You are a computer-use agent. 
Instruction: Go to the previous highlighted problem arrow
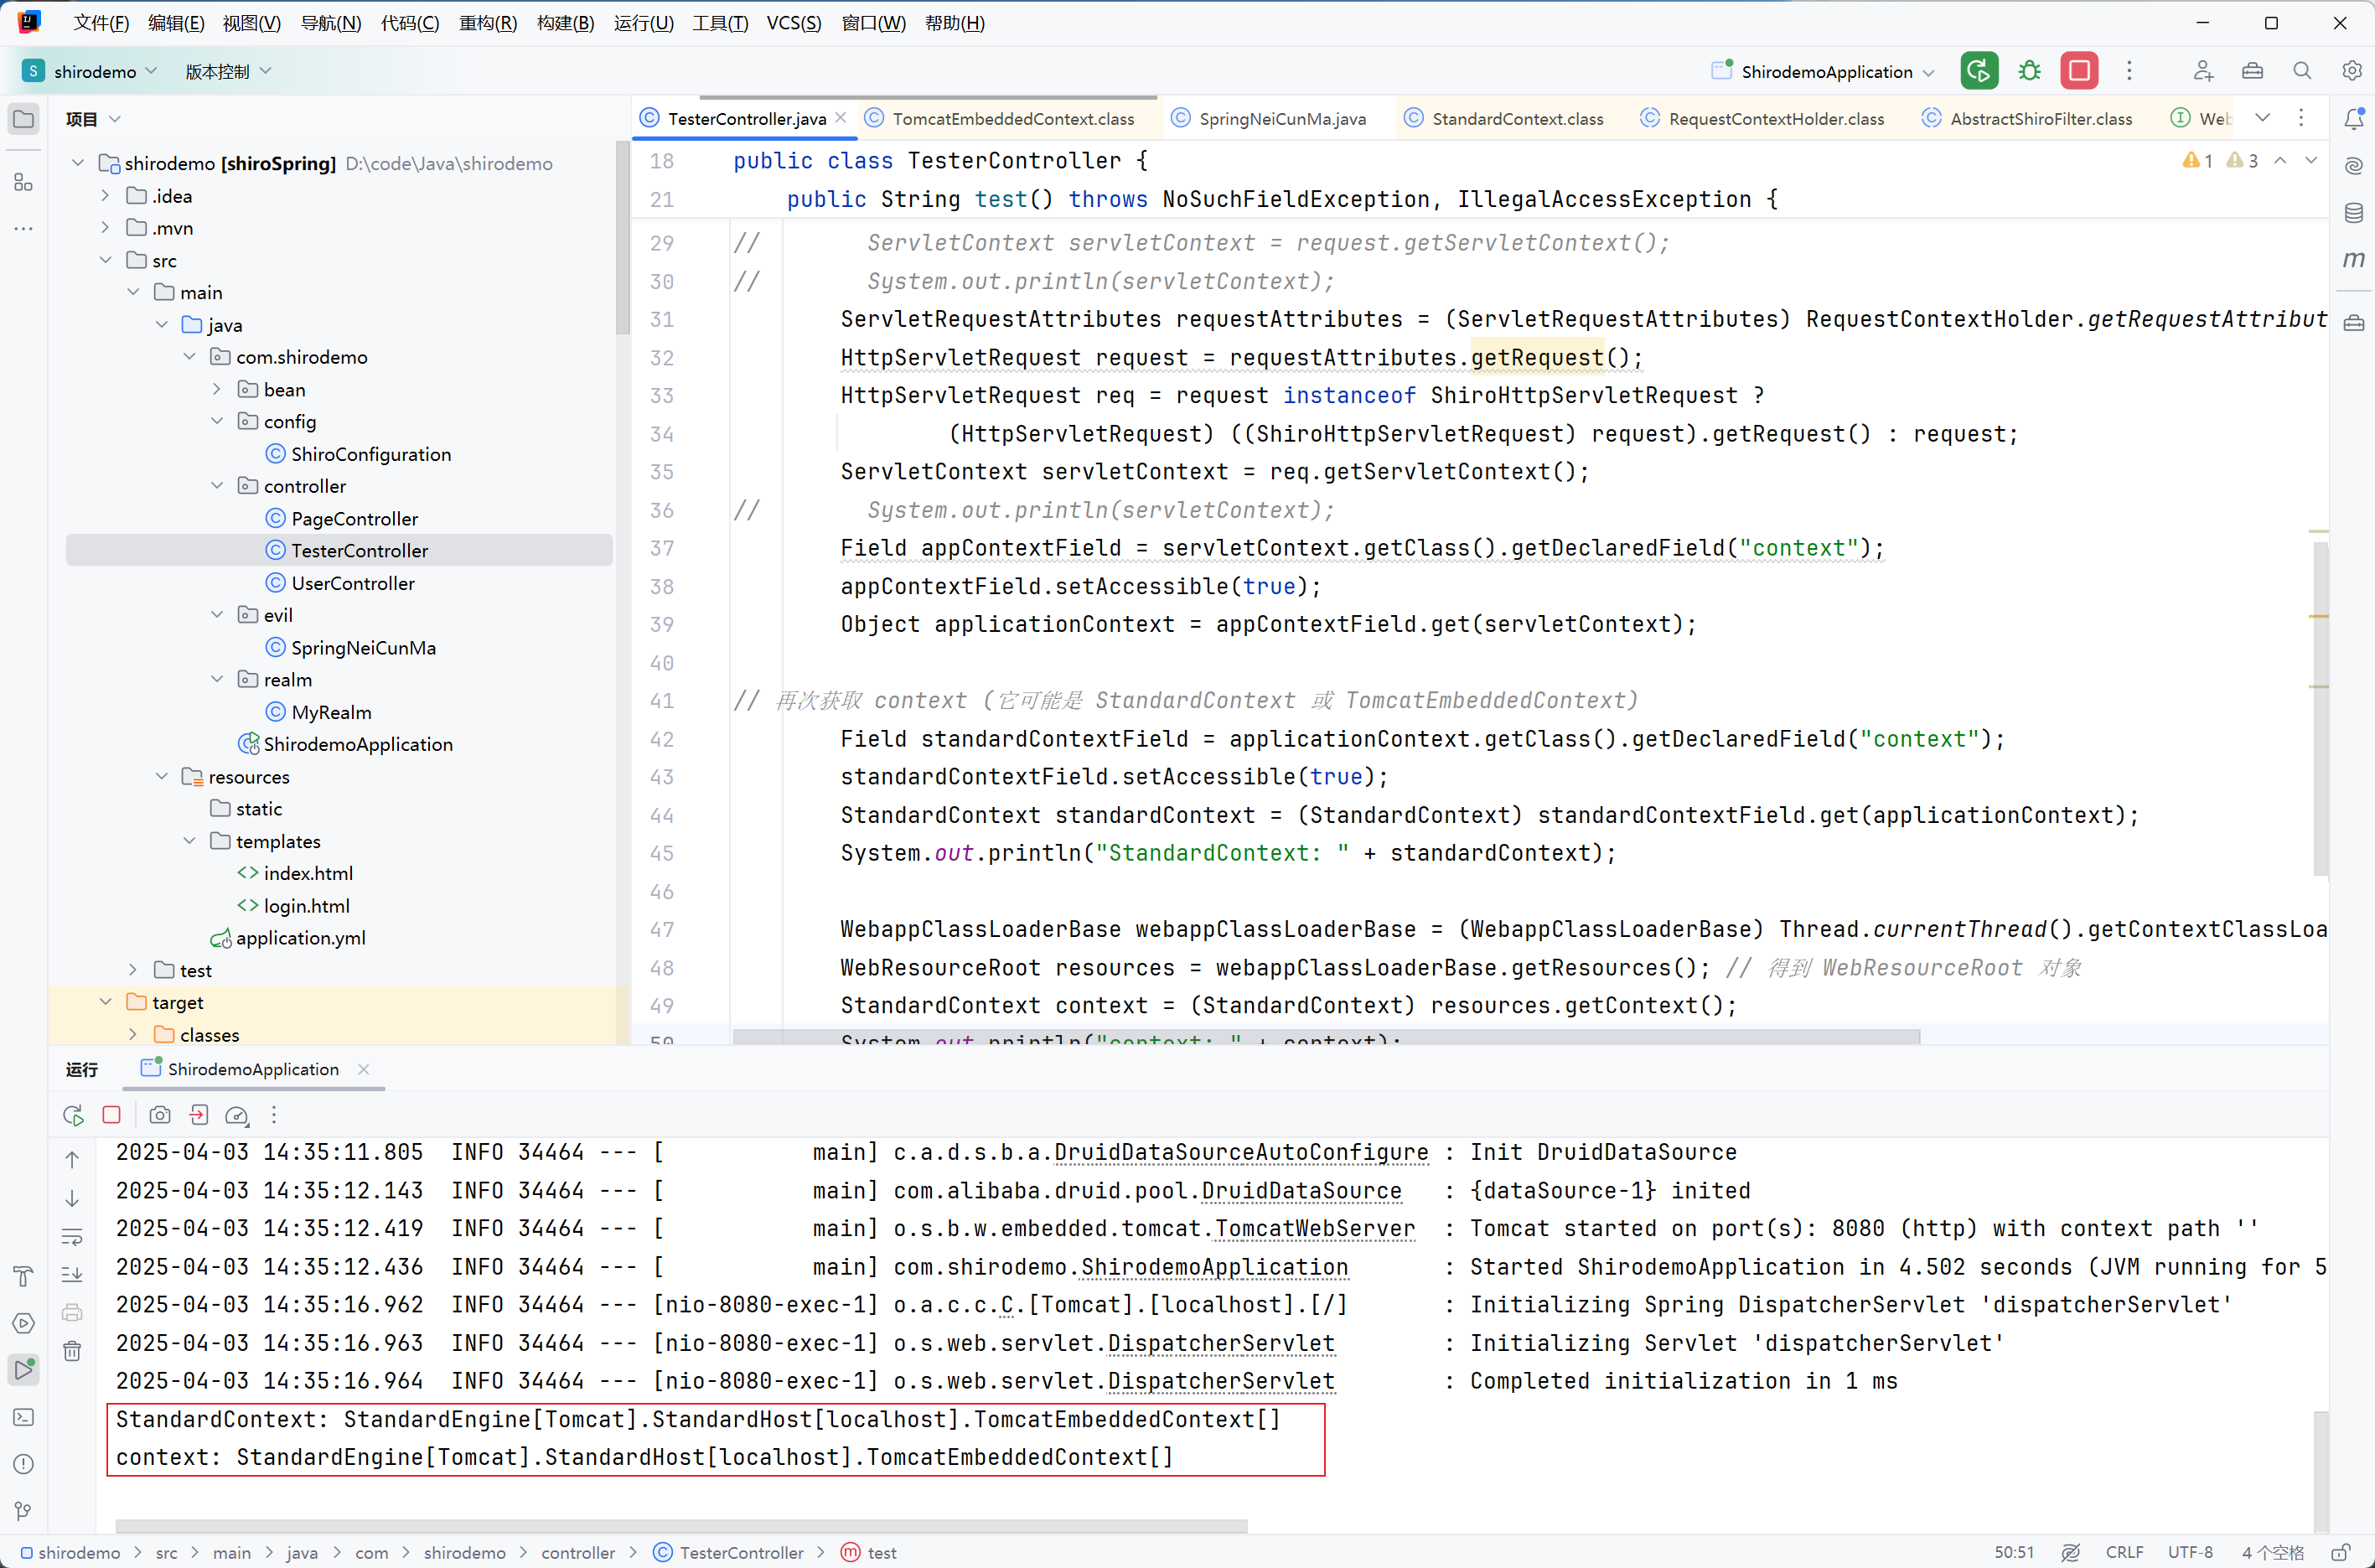click(2280, 161)
